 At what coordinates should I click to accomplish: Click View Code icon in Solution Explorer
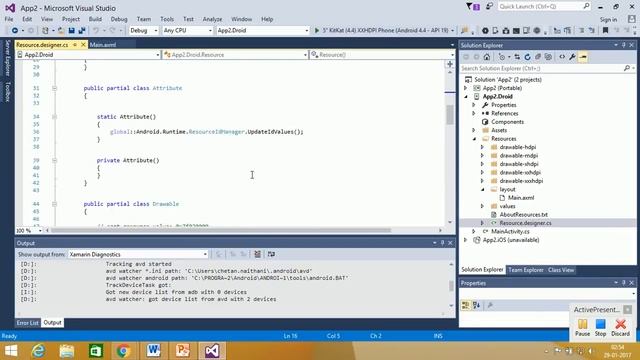point(562,57)
